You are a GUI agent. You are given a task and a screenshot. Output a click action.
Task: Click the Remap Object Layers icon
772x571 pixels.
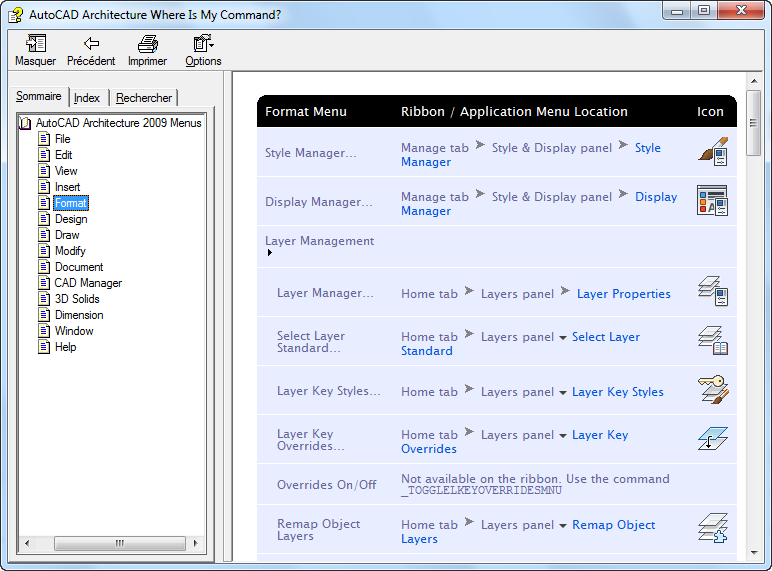click(x=713, y=528)
